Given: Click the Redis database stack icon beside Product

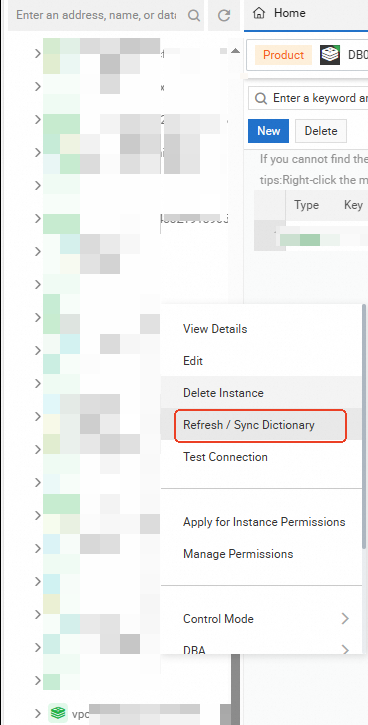Looking at the screenshot, I should 330,55.
